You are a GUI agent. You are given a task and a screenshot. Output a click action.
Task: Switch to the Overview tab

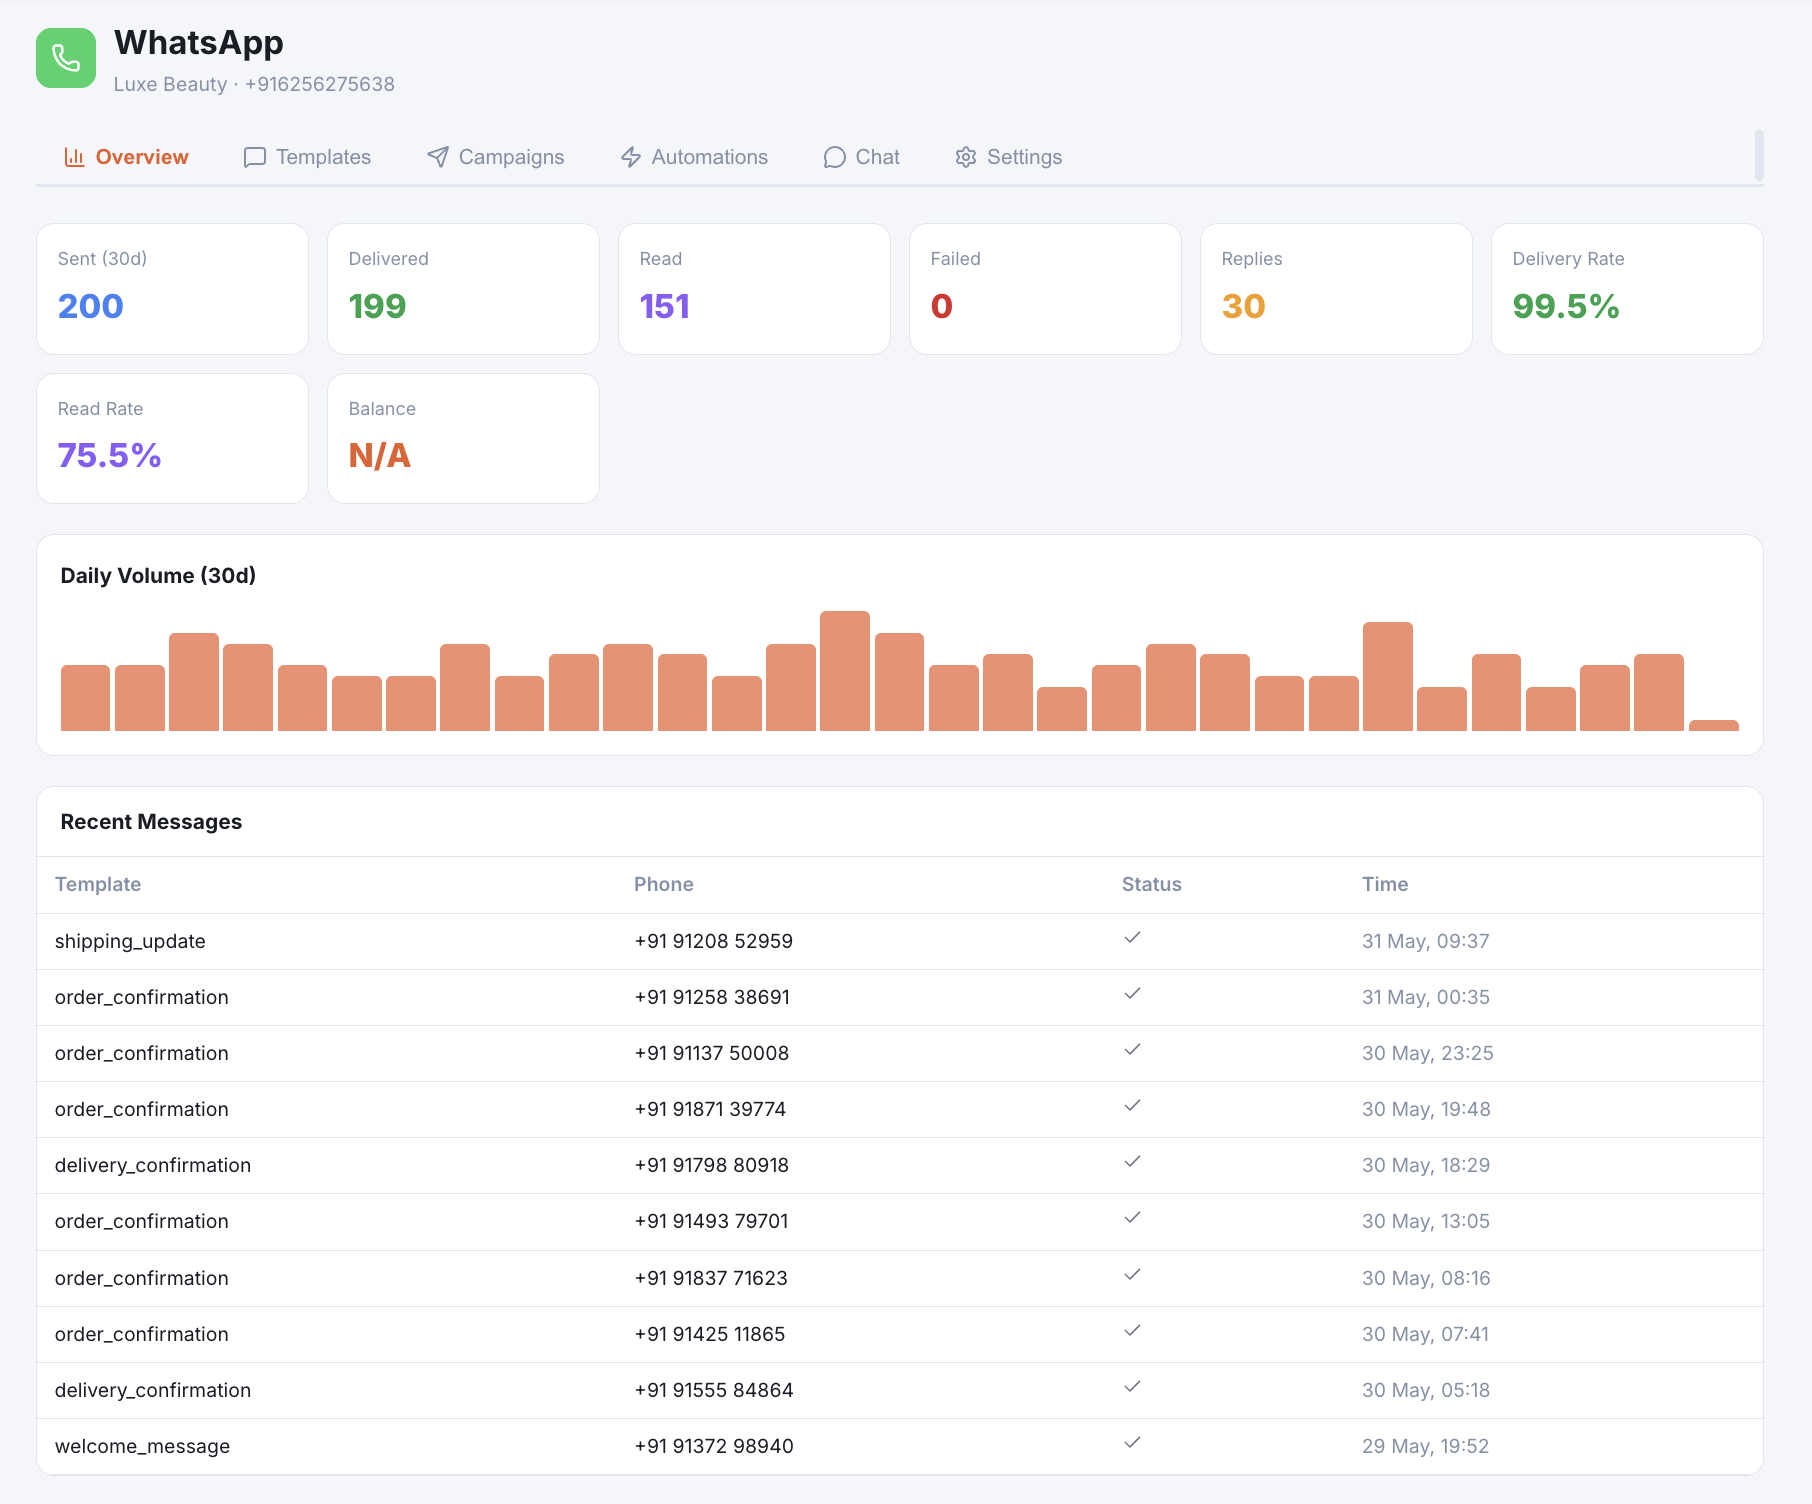tap(126, 157)
